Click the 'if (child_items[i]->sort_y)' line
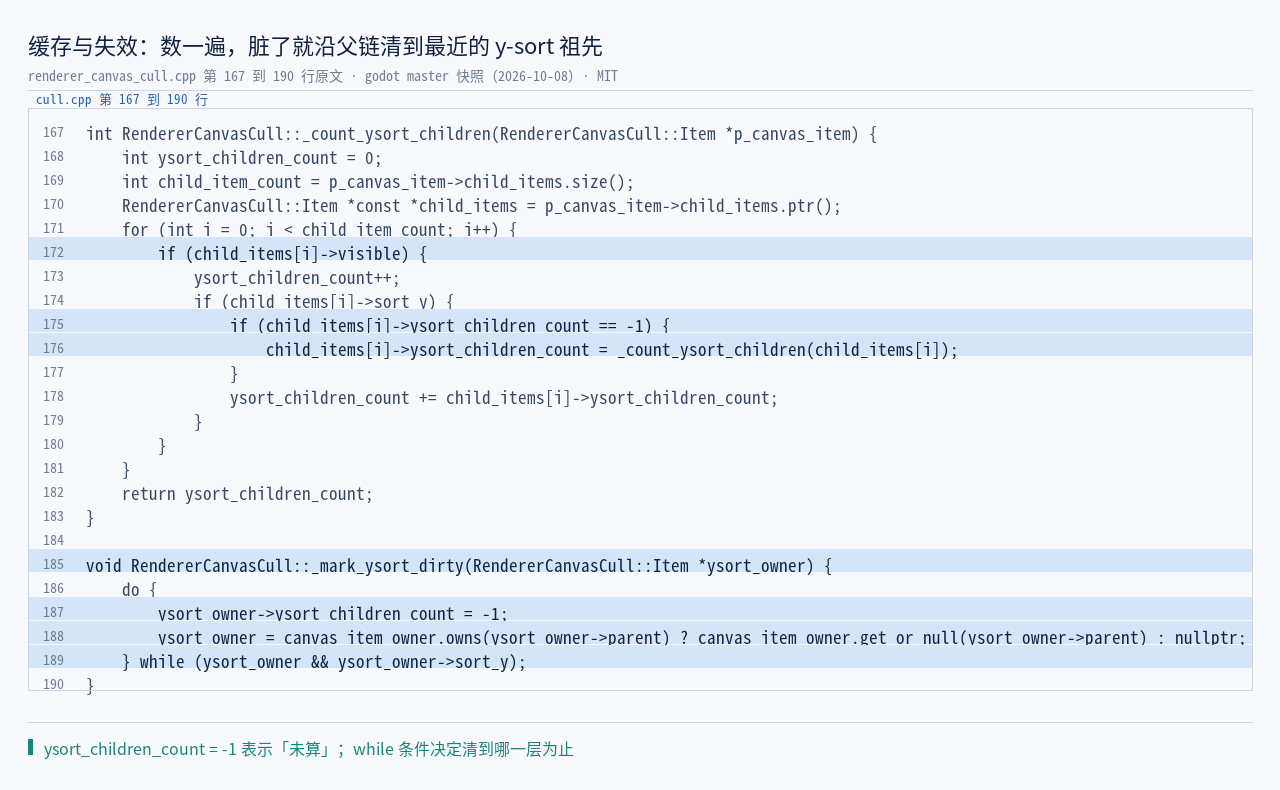The width and height of the screenshot is (1280, 790). tap(324, 302)
